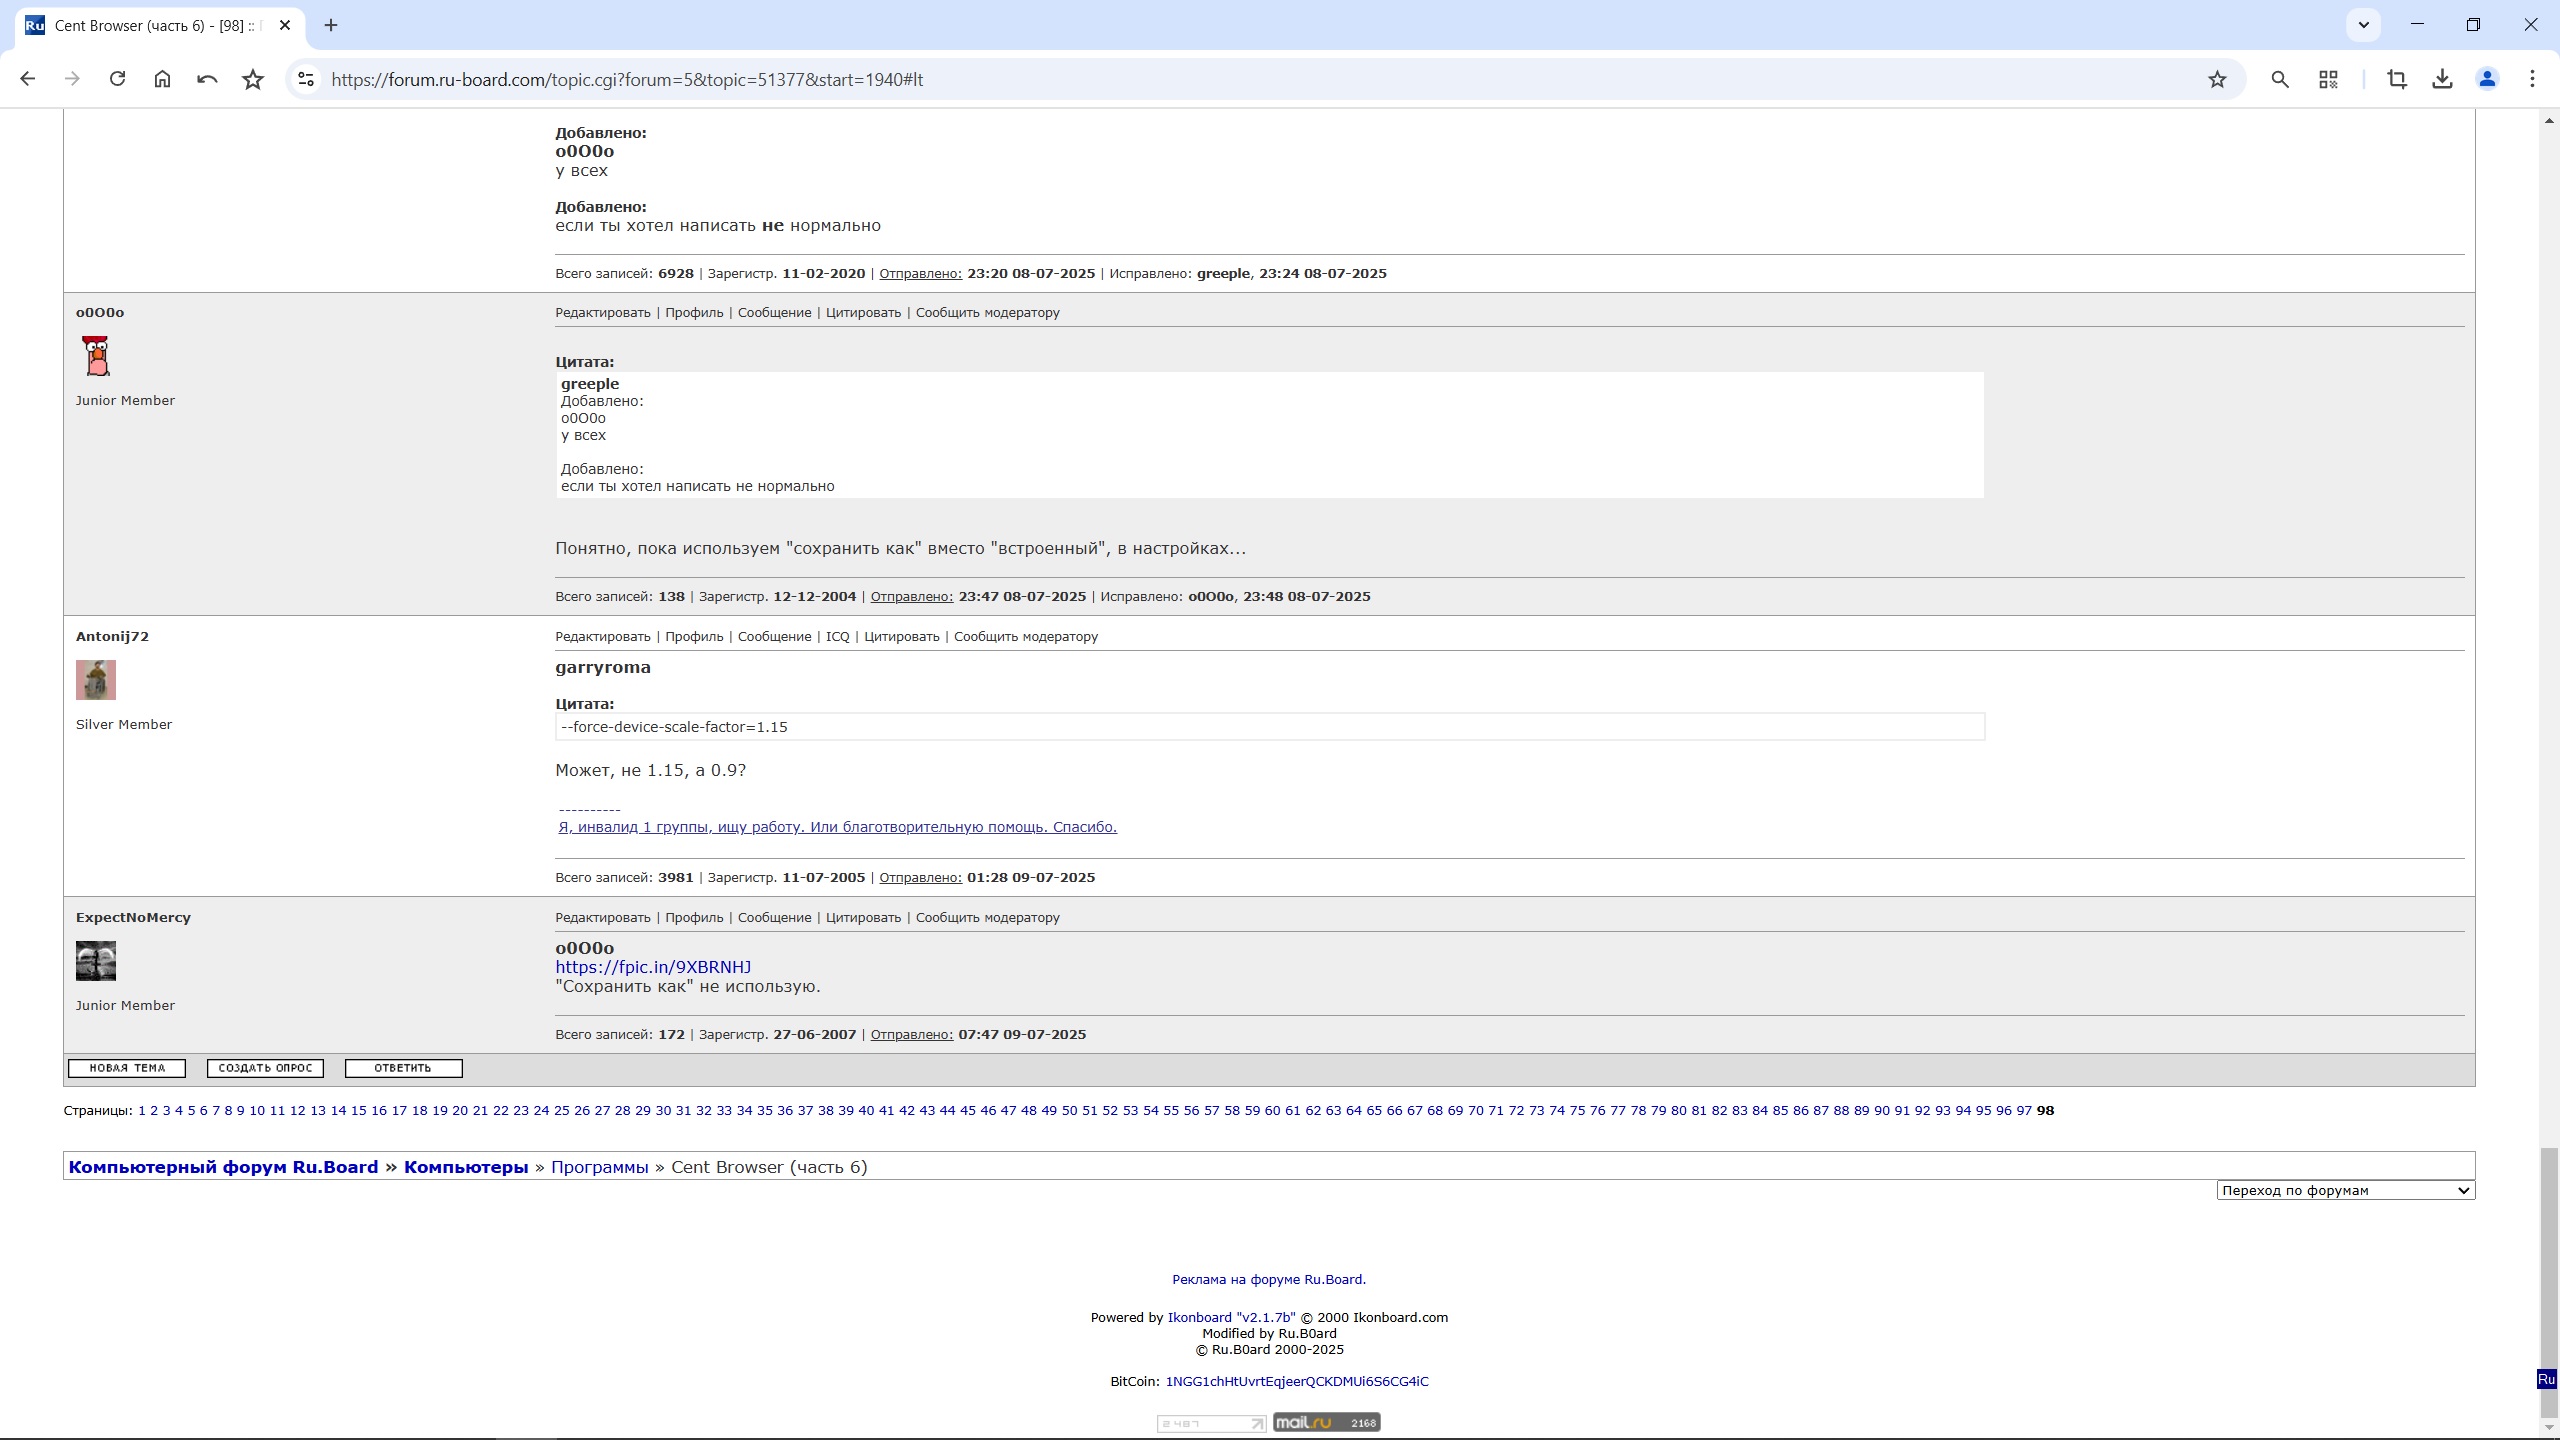Click the crop screenshot capture icon
Viewport: 2560px width, 1440px height.
point(2397,79)
